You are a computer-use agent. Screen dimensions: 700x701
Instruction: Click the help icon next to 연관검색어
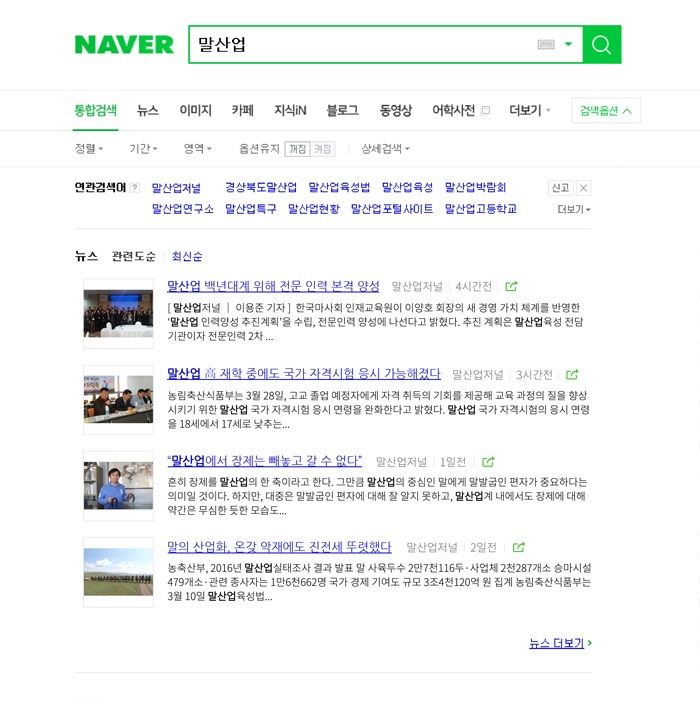point(134,188)
